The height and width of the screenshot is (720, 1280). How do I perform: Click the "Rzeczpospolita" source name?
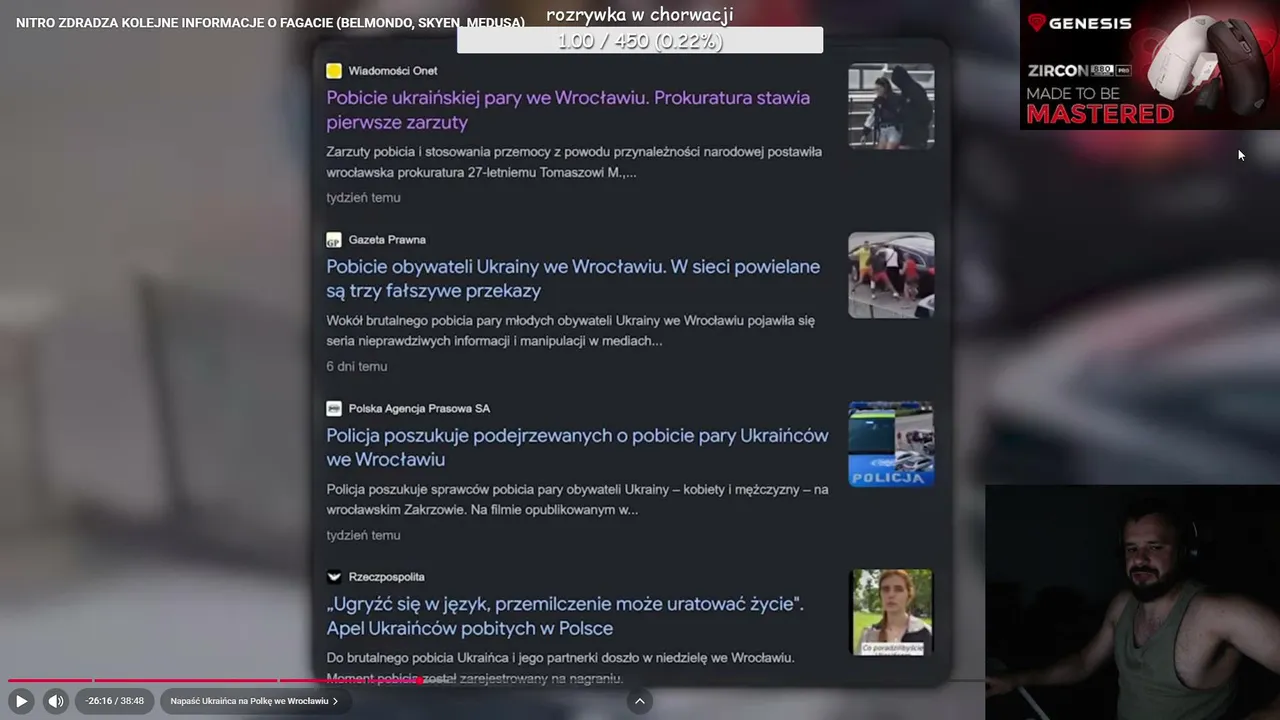click(387, 577)
